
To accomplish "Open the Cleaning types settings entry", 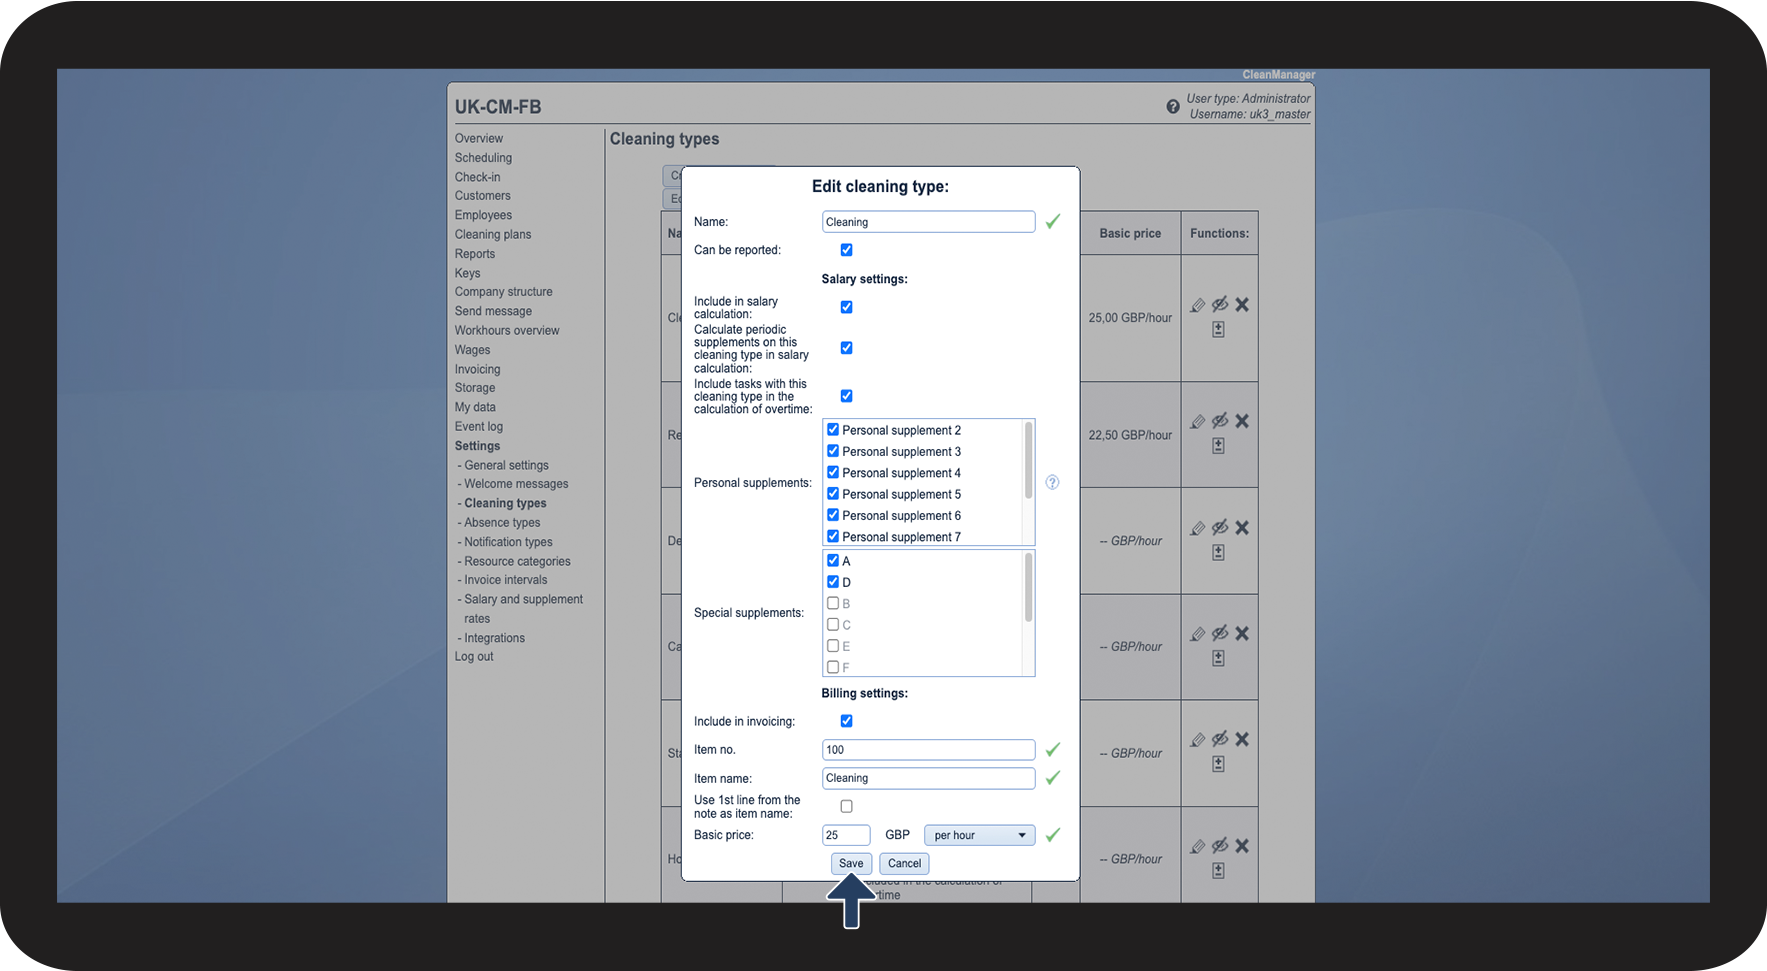I will (505, 502).
